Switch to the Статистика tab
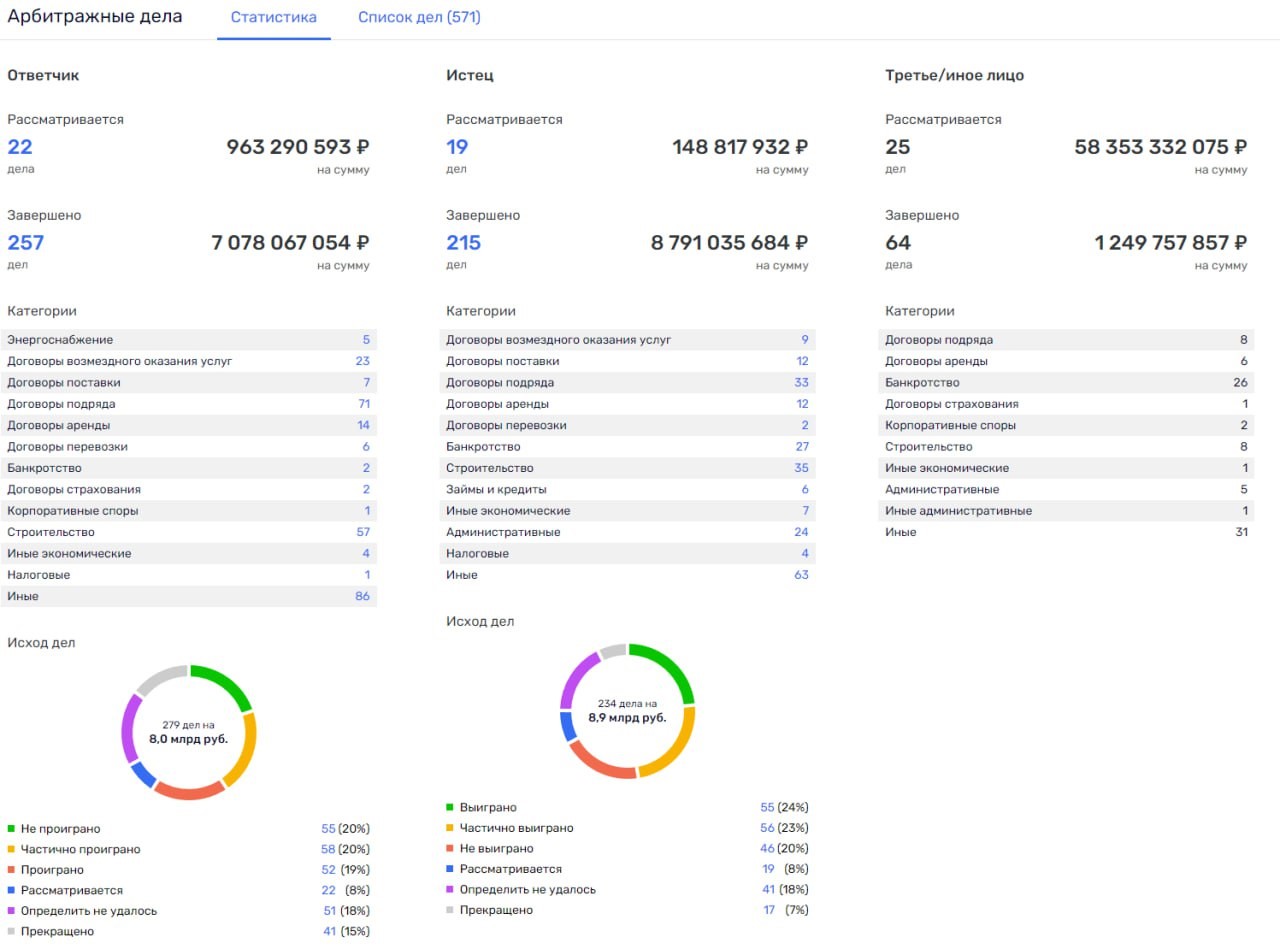The image size is (1280, 949). [274, 18]
